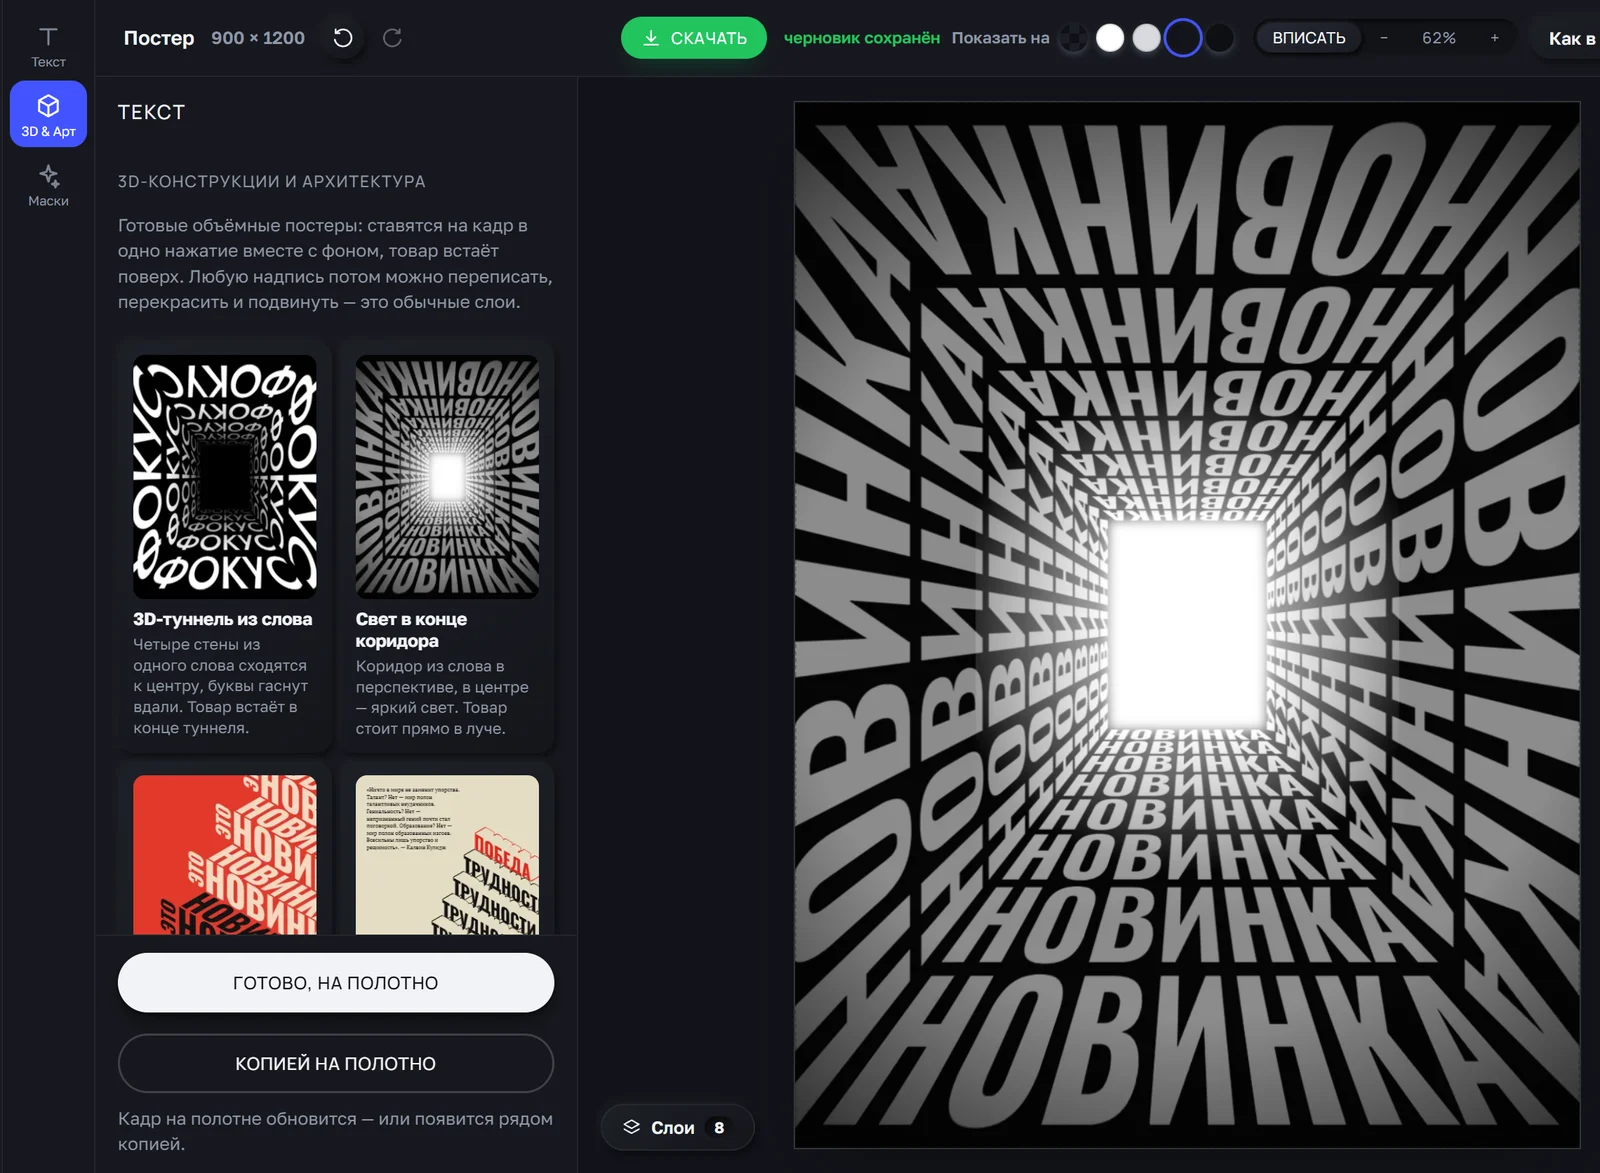Choose the beige ТРУДНОСТИ staircase thumbnail
The image size is (1600, 1173).
click(x=447, y=855)
